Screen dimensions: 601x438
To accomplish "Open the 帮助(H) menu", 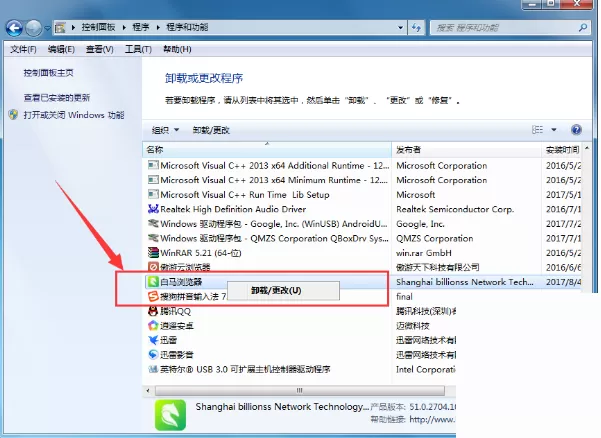I will pos(177,49).
